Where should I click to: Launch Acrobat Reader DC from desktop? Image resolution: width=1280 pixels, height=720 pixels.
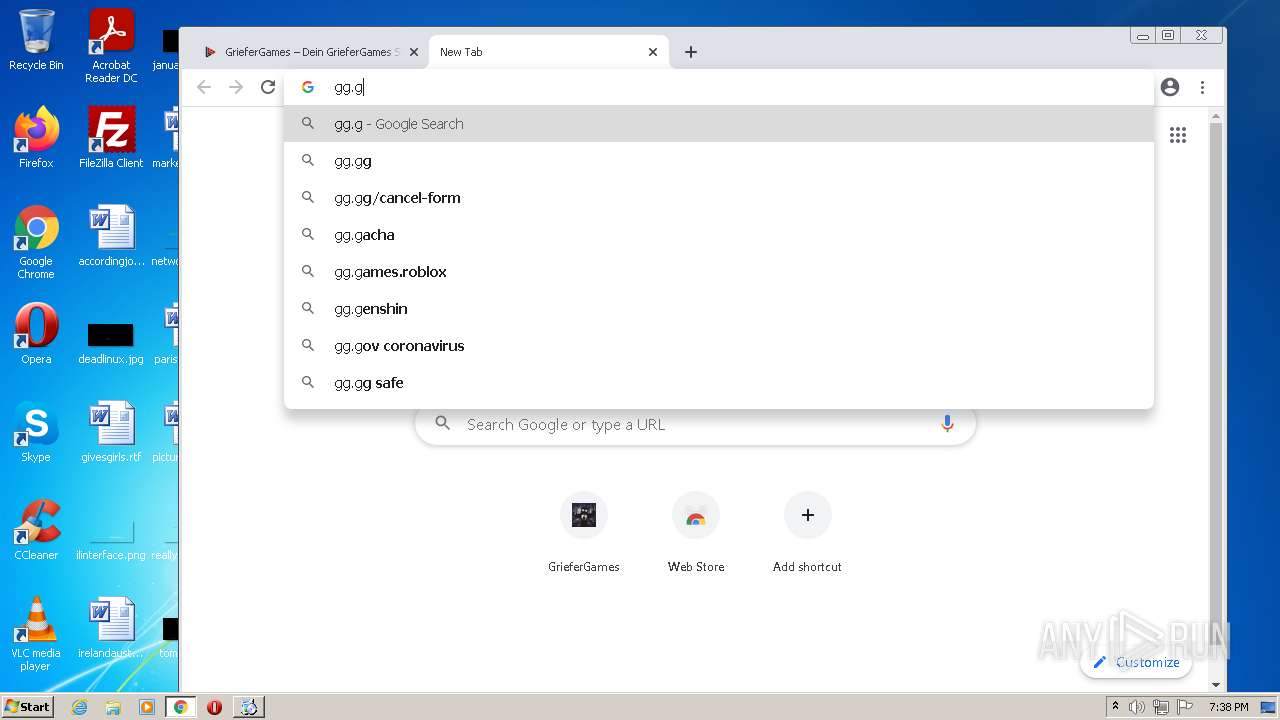(x=111, y=45)
